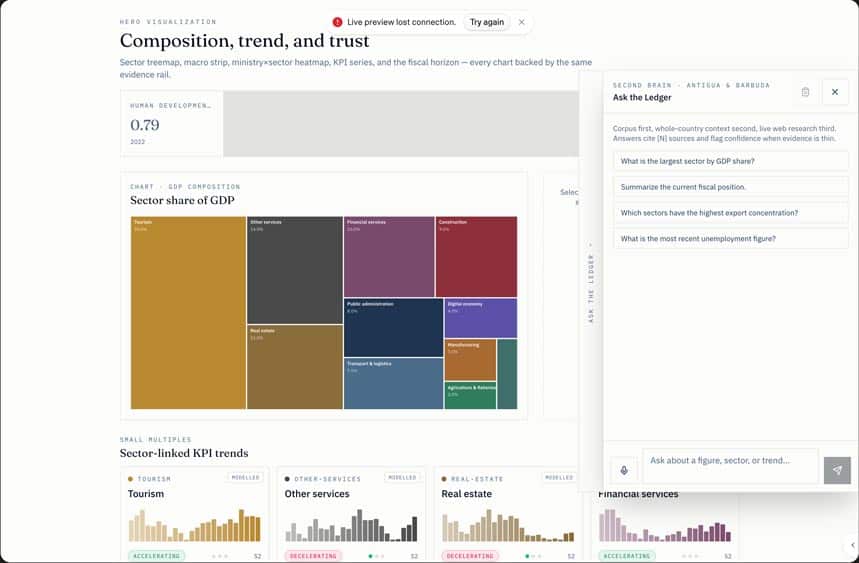Select Summarize the current fiscal position suggestion
859x563 pixels.
(731, 187)
